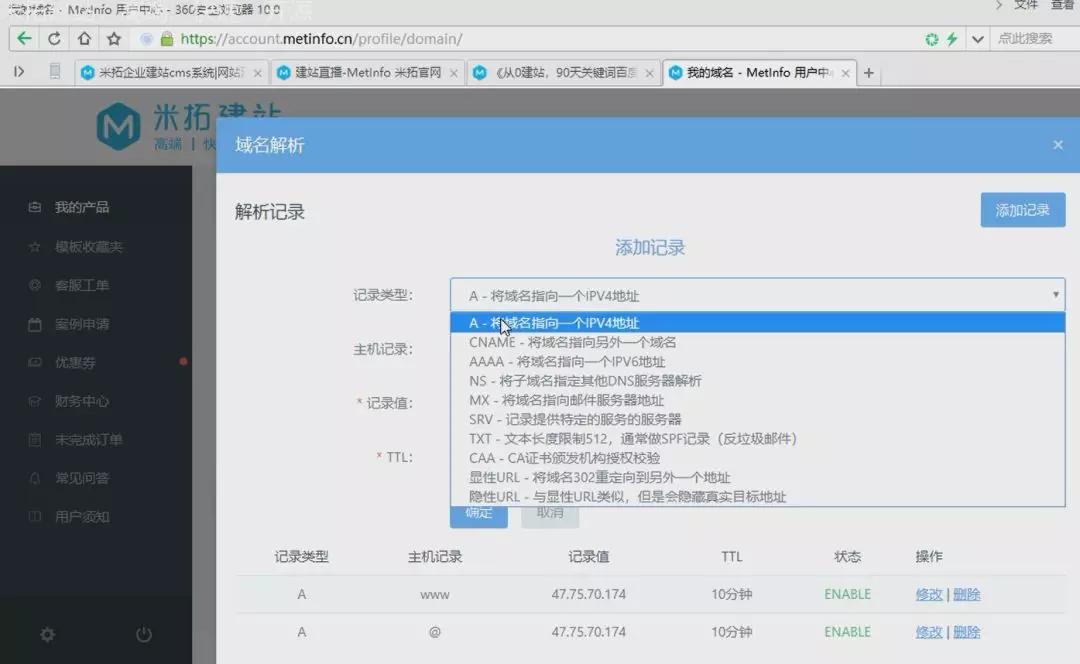Click the bookmark star icon
This screenshot has height=664, width=1080.
[114, 38]
